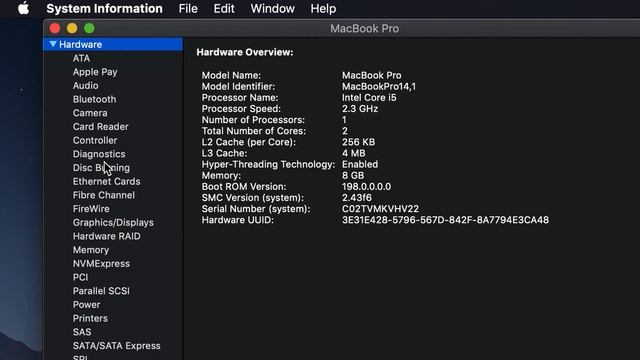The image size is (640, 360).
Task: Select Diagnostics in the sidebar
Action: tap(99, 154)
